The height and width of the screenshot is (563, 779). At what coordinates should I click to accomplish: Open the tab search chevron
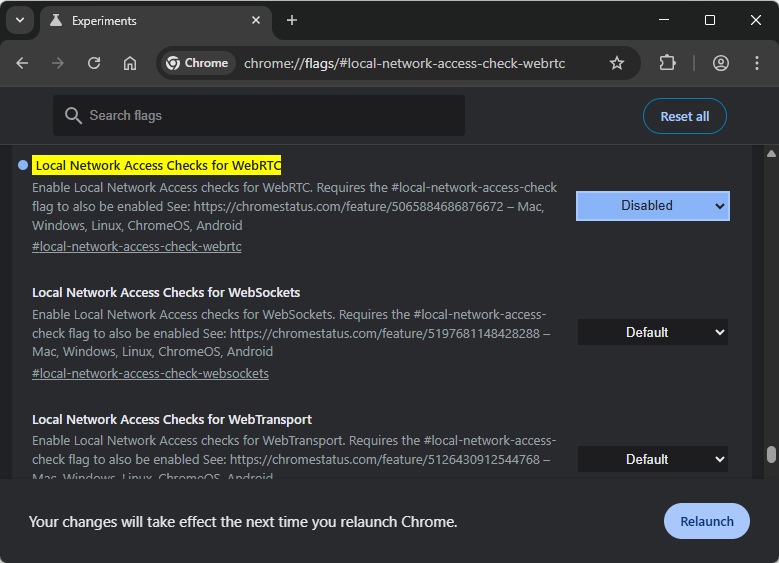point(20,20)
